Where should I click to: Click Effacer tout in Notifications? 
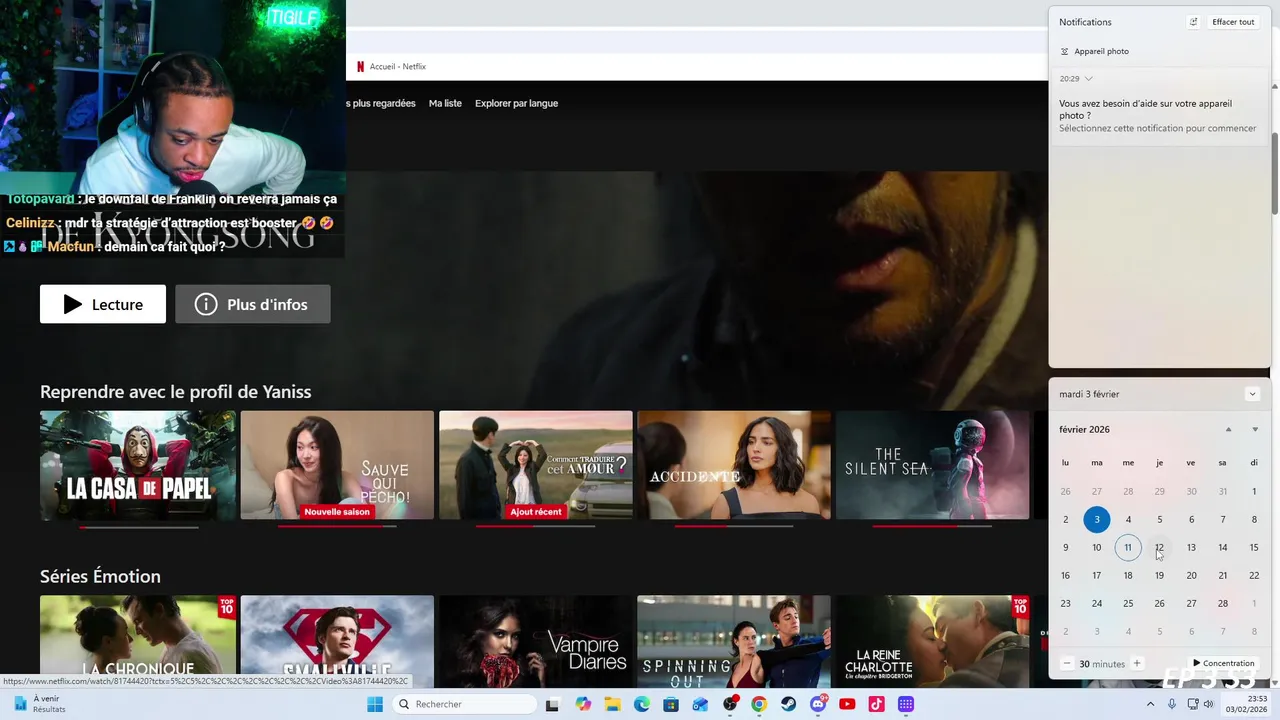[1233, 22]
